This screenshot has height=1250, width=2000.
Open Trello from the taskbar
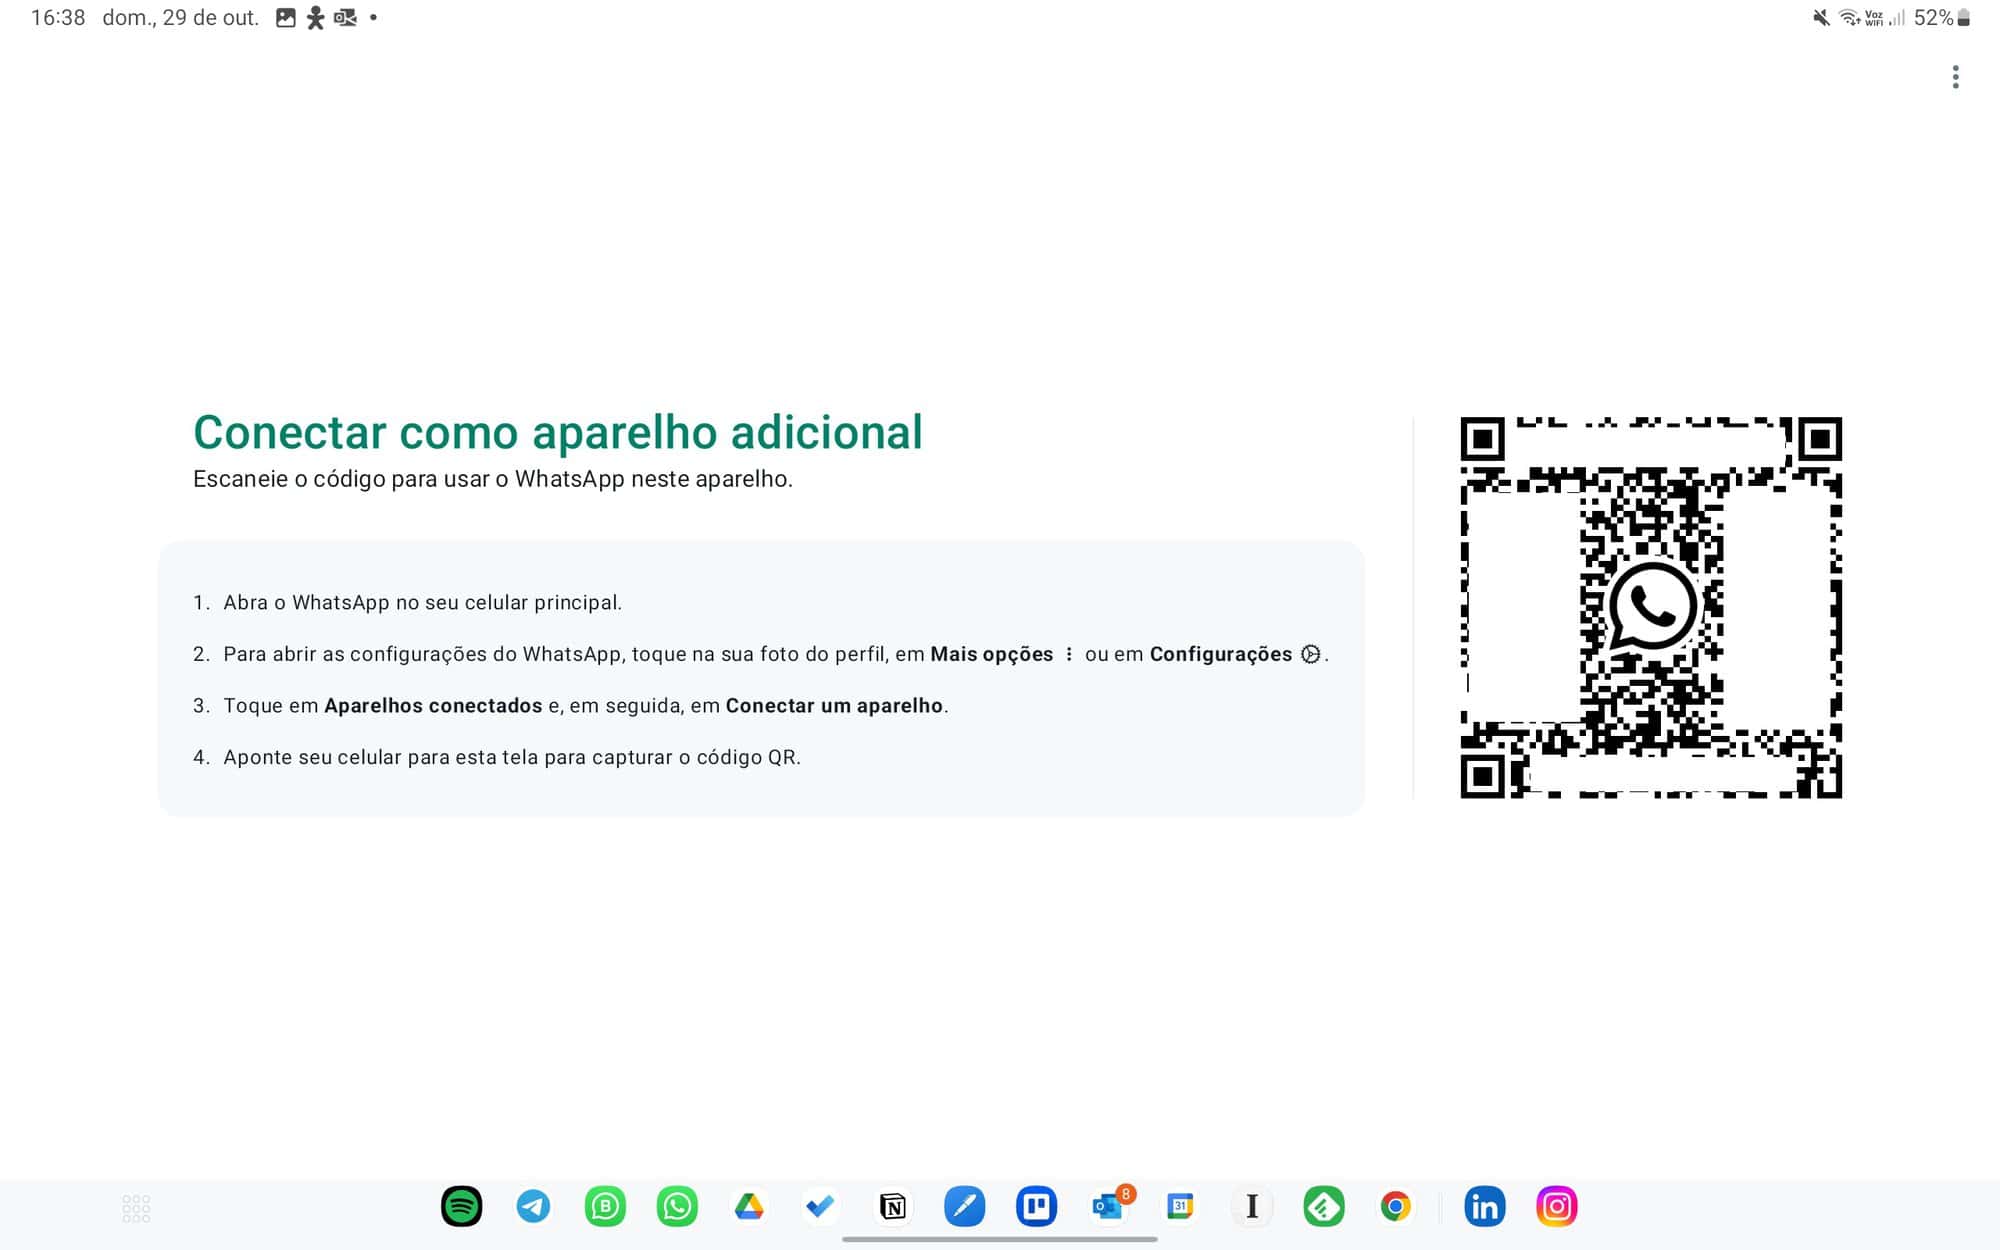pos(1036,1207)
